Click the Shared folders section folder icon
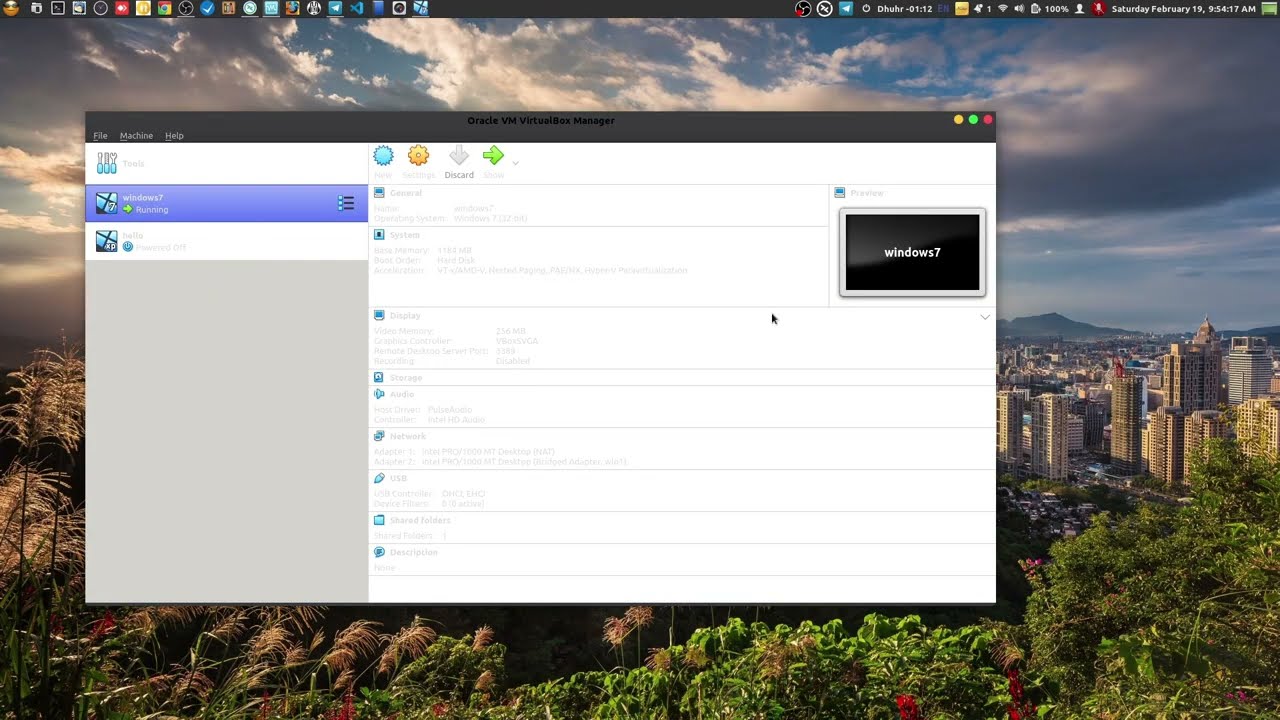Screen dimensions: 1280x720 (x=379, y=520)
